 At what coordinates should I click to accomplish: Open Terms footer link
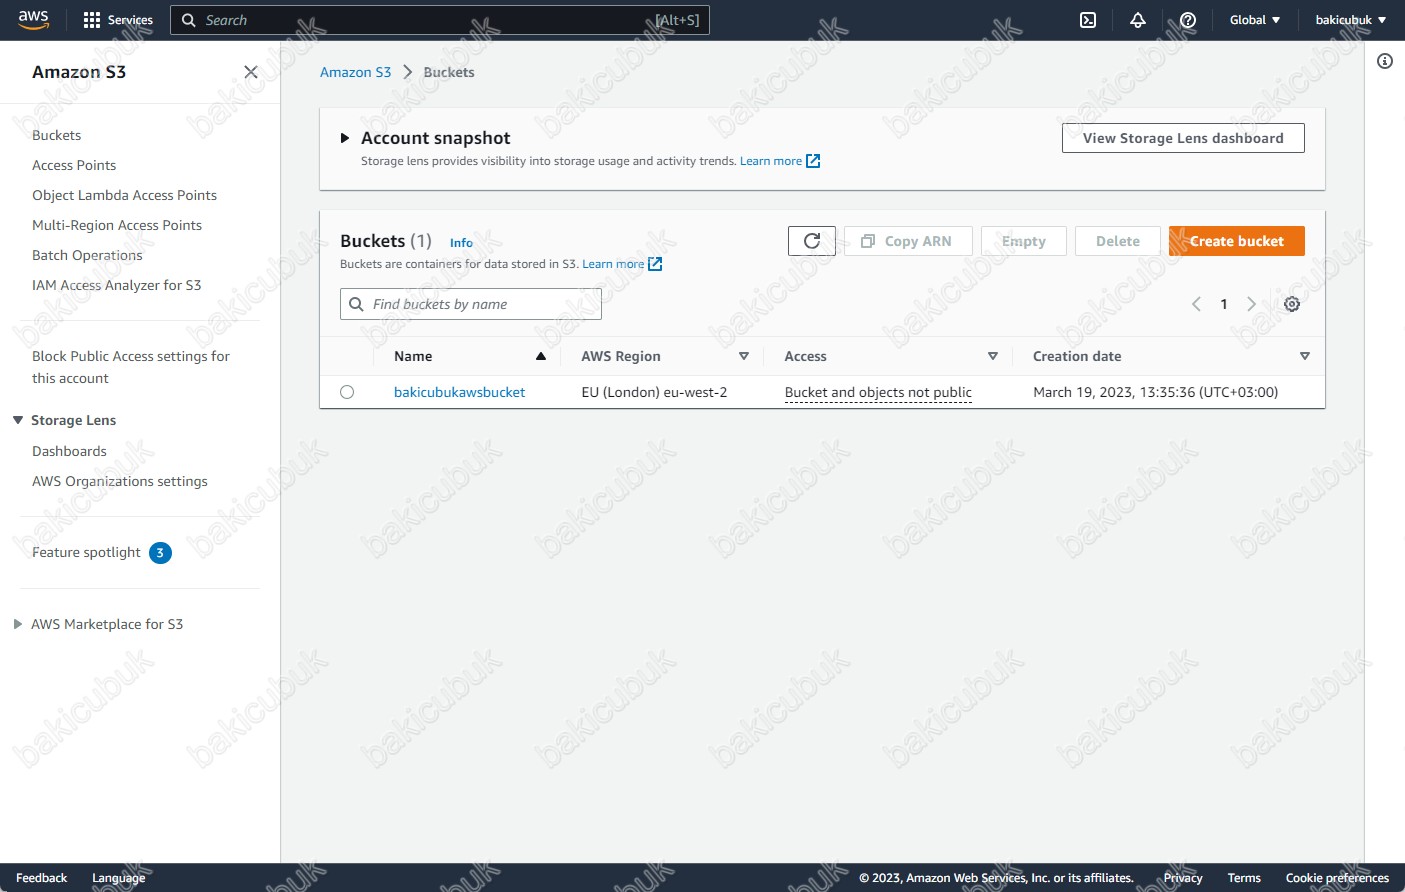pyautogui.click(x=1244, y=878)
